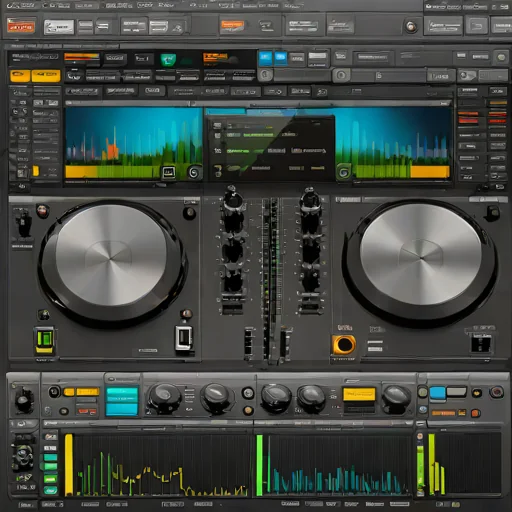Click the orange ring button under right deck

tap(344, 345)
